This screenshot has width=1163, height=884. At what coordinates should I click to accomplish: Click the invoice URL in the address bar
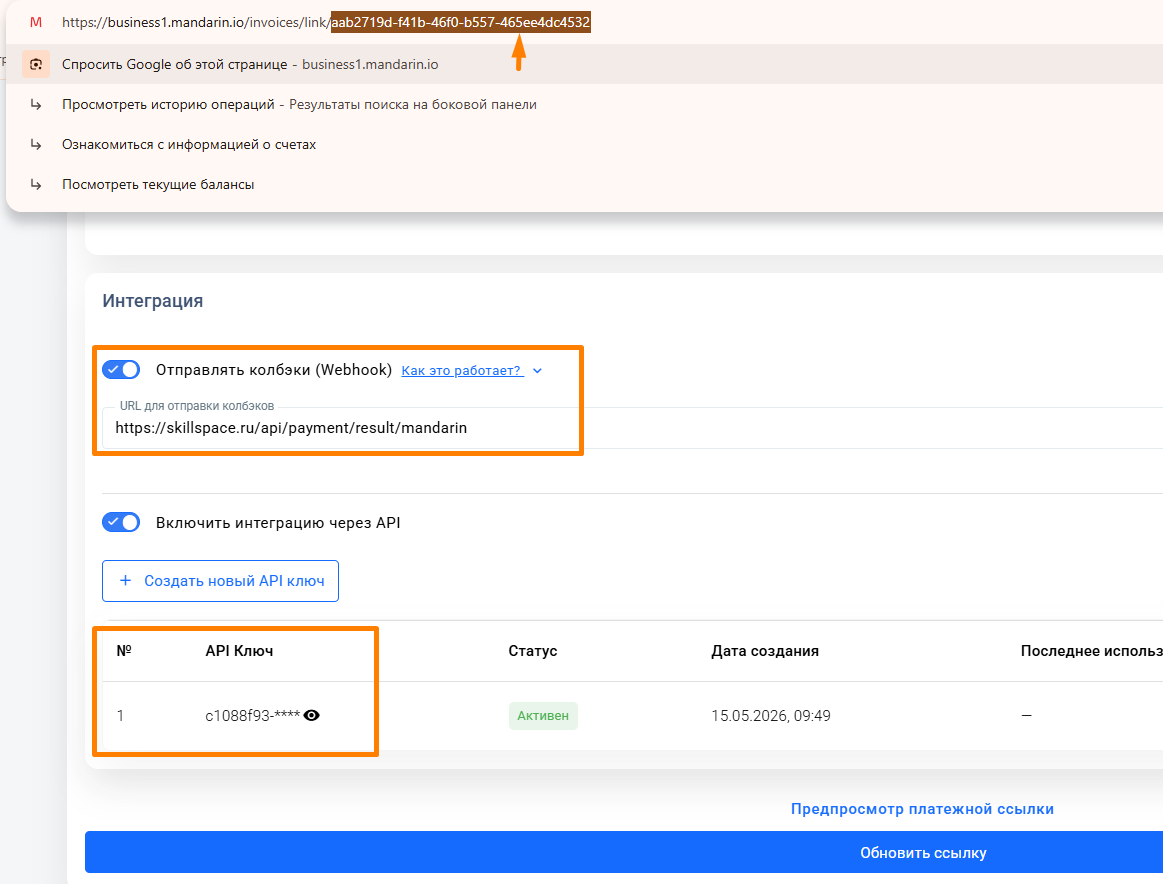[326, 22]
